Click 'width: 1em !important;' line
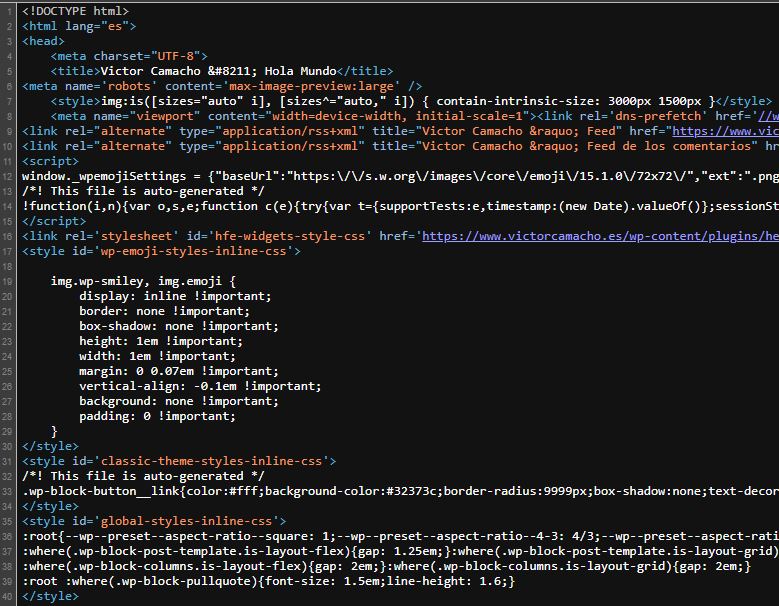 coord(157,356)
